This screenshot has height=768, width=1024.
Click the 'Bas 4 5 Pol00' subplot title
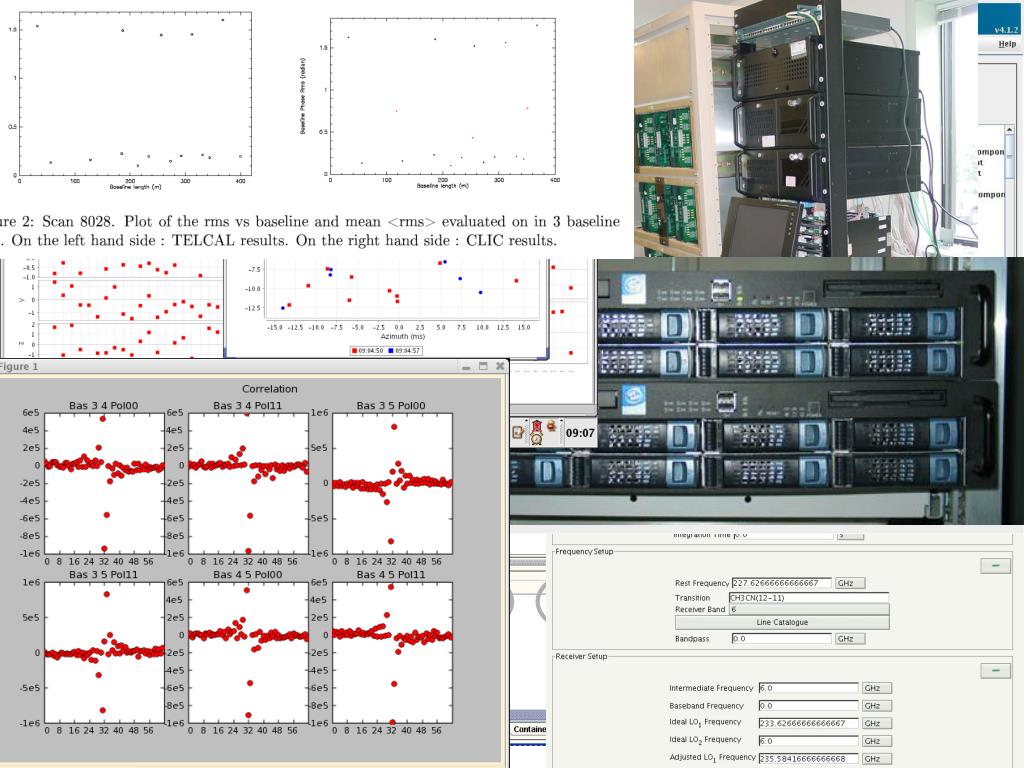(248, 575)
